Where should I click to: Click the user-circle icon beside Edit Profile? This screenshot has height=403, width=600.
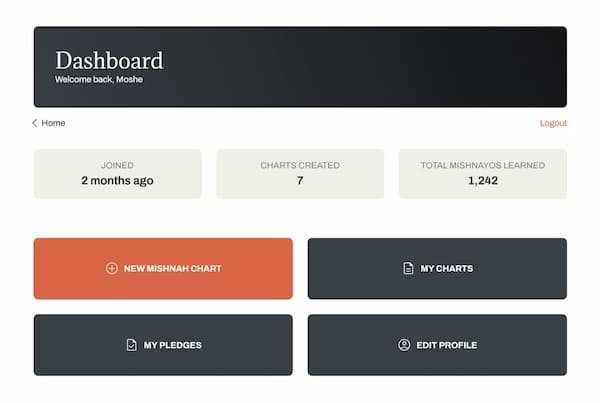pyautogui.click(x=404, y=345)
